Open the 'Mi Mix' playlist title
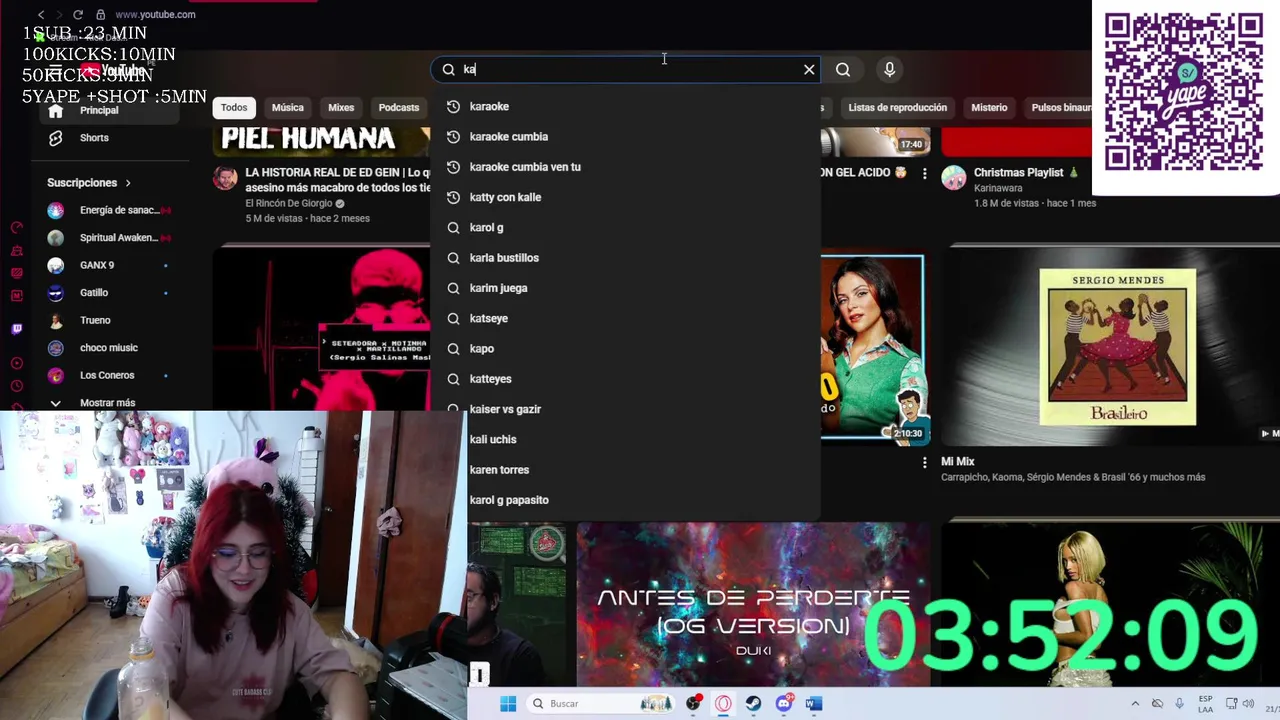1280x720 pixels. click(x=957, y=461)
